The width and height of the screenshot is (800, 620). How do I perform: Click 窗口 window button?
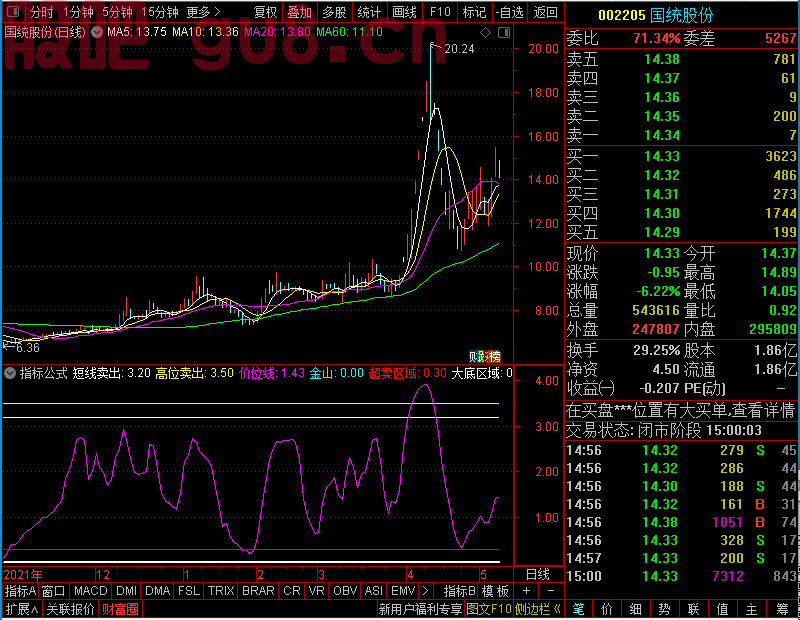tap(54, 591)
